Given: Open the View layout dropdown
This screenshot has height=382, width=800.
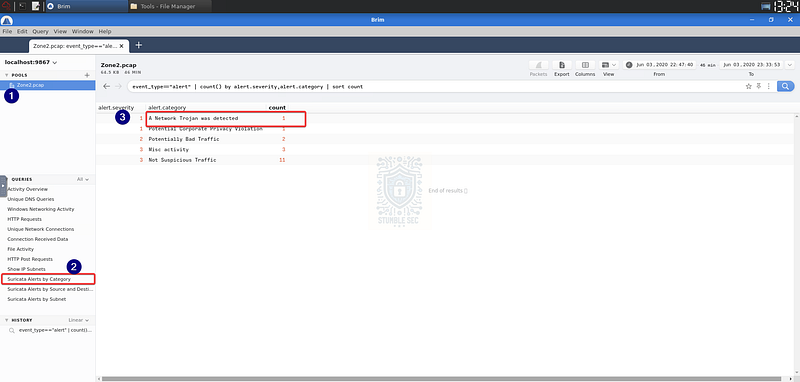Looking at the screenshot, I should point(609,65).
